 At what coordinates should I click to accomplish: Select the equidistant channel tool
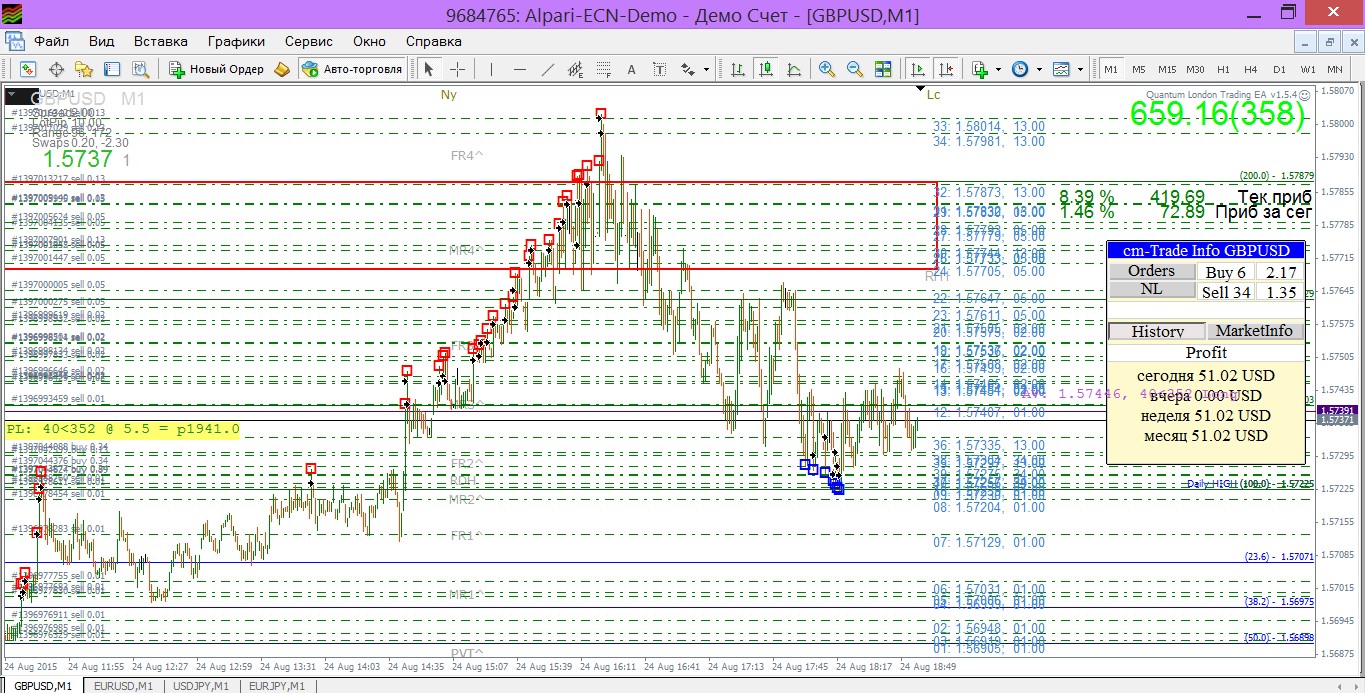[575, 69]
